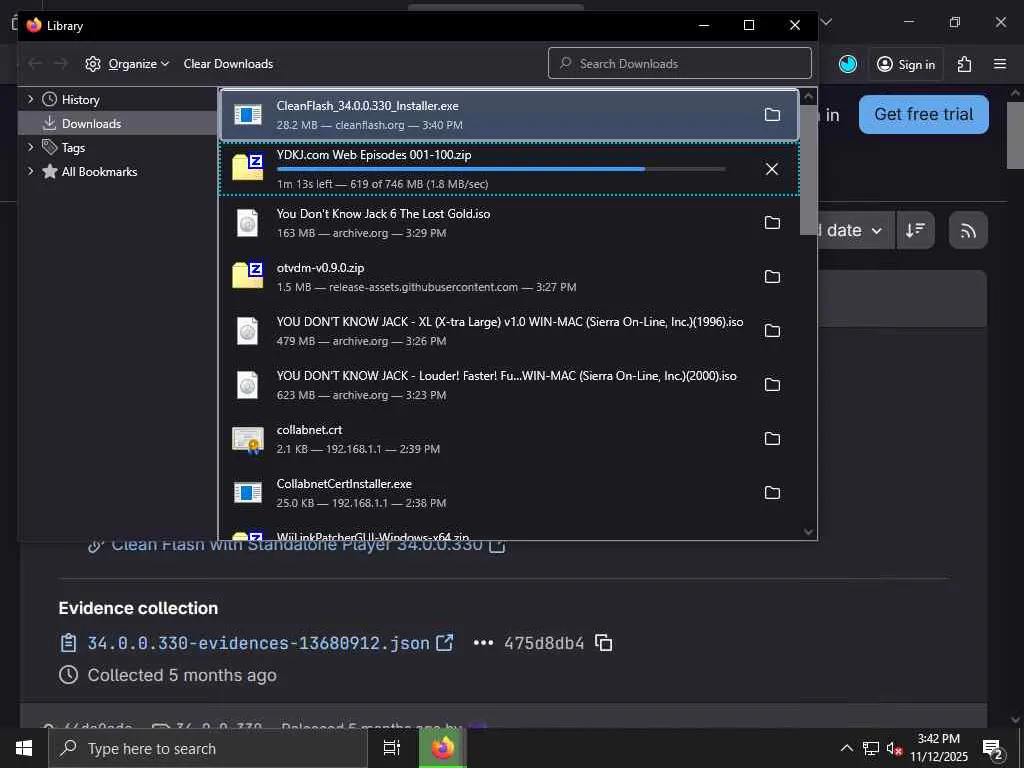Click the muted volume tray icon
This screenshot has width=1024, height=768.
(x=893, y=748)
